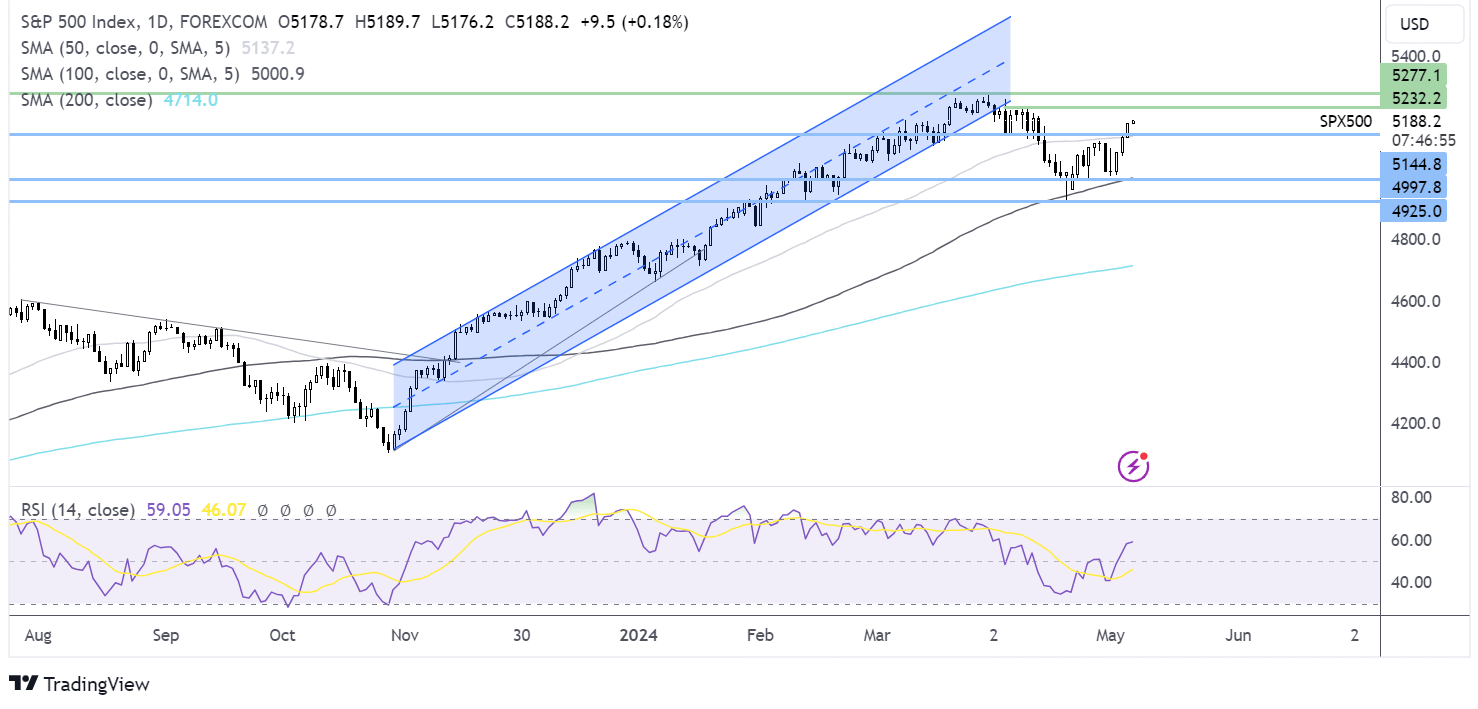Click the open price O5178.7 value

311,21
